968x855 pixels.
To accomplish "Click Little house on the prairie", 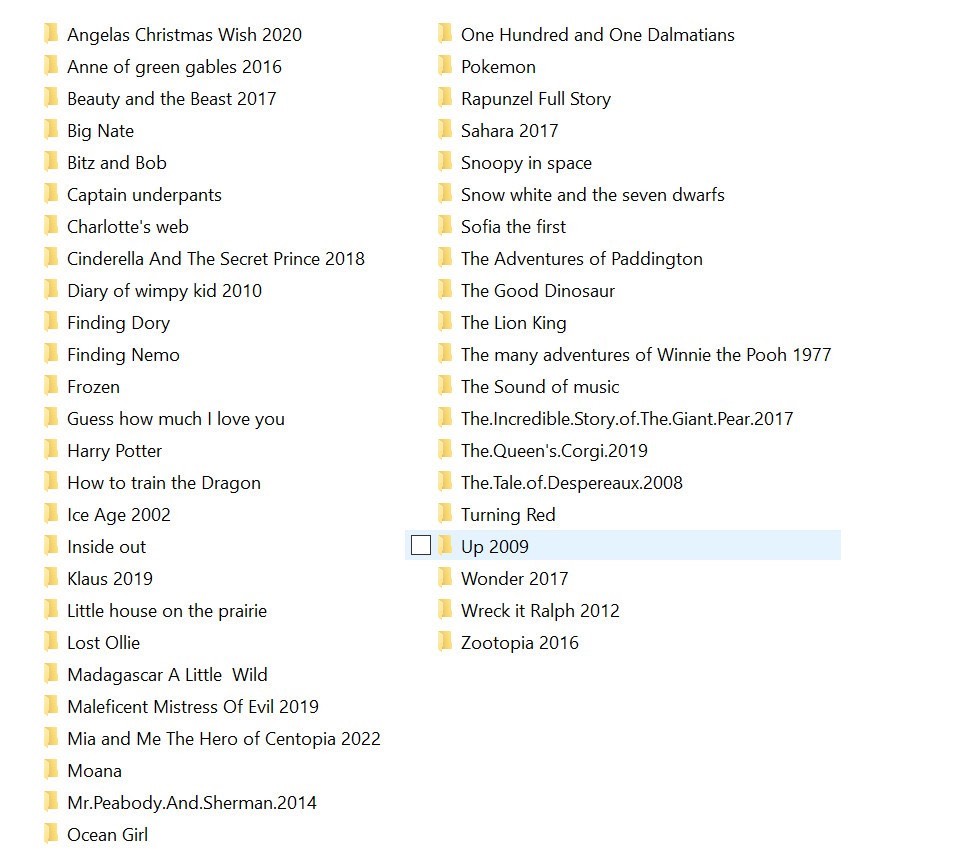I will click(x=167, y=611).
